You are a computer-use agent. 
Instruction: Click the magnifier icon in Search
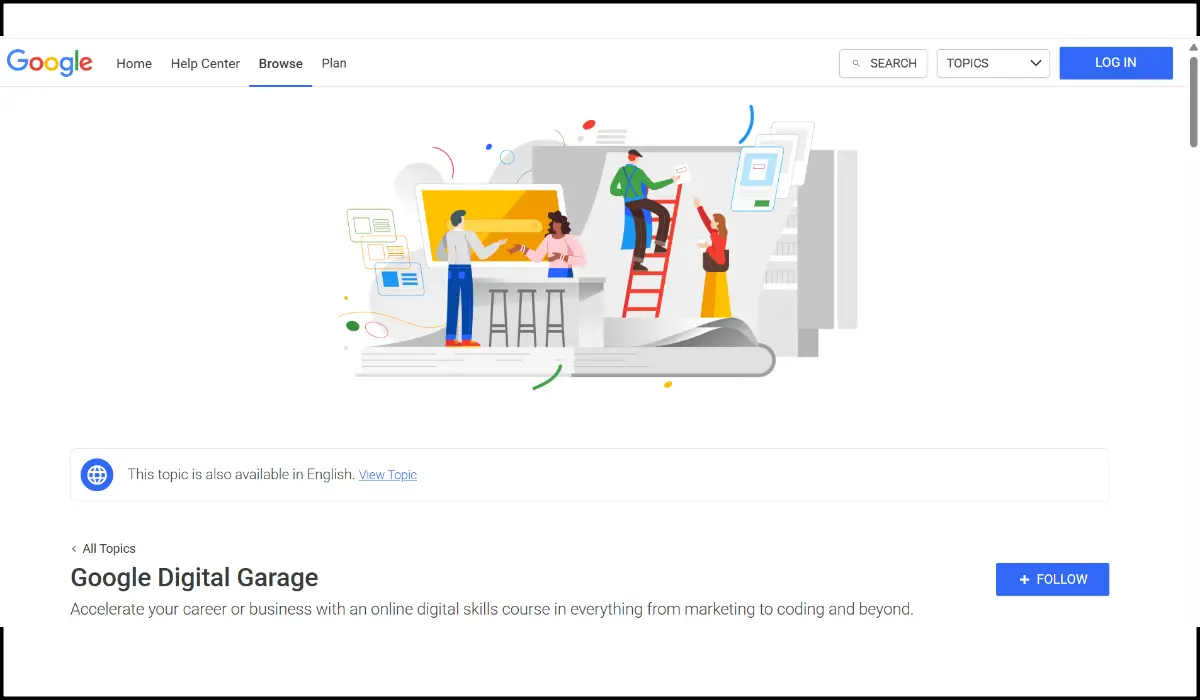coord(856,63)
